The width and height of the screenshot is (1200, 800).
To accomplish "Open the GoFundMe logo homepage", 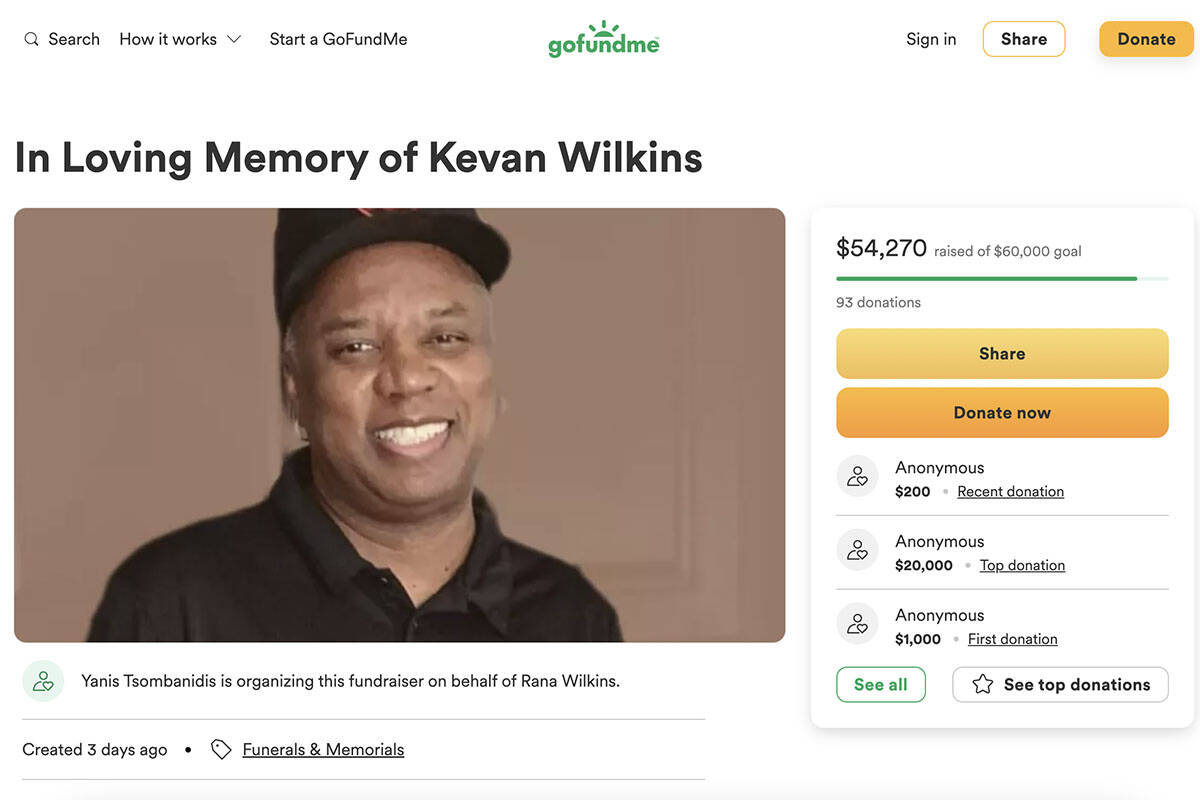I will tap(604, 39).
